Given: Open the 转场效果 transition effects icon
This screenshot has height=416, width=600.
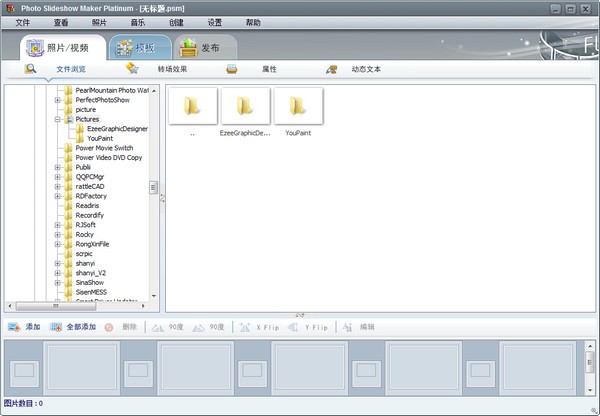Looking at the screenshot, I should 132,69.
